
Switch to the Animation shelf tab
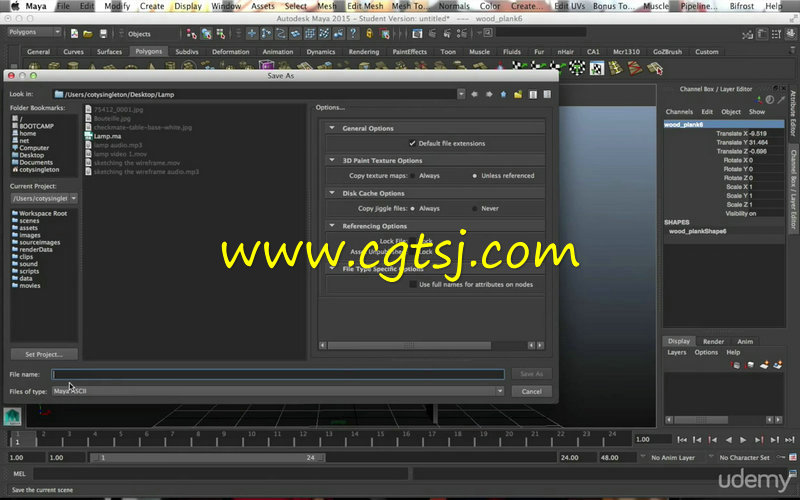click(x=278, y=52)
